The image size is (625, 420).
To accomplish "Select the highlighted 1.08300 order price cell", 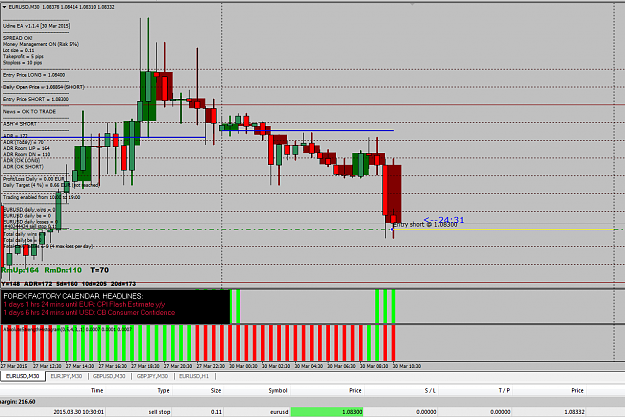I will 327,412.
